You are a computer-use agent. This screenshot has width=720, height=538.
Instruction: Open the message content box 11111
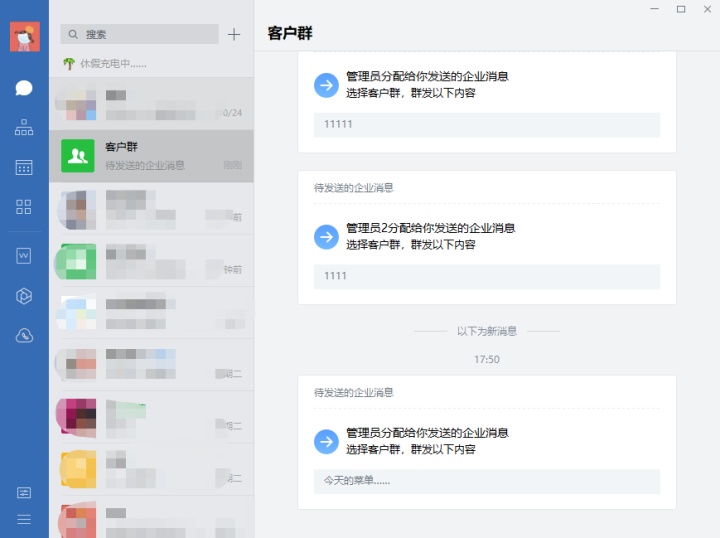tap(487, 124)
